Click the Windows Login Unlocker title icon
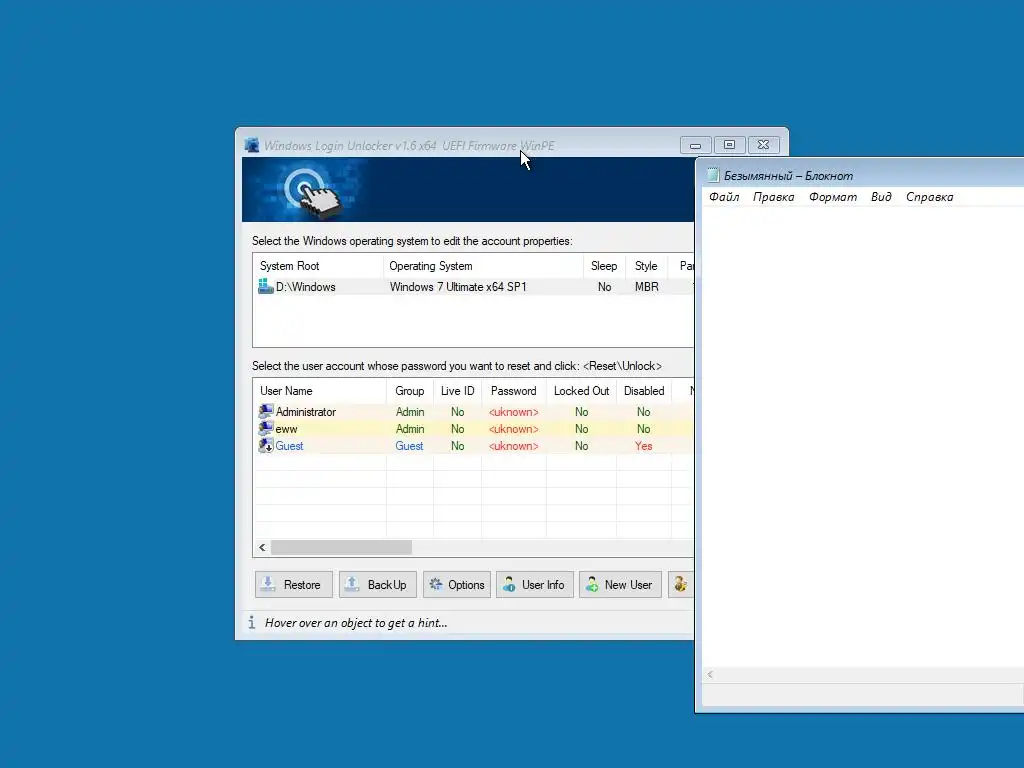1024x768 pixels. pyautogui.click(x=251, y=145)
